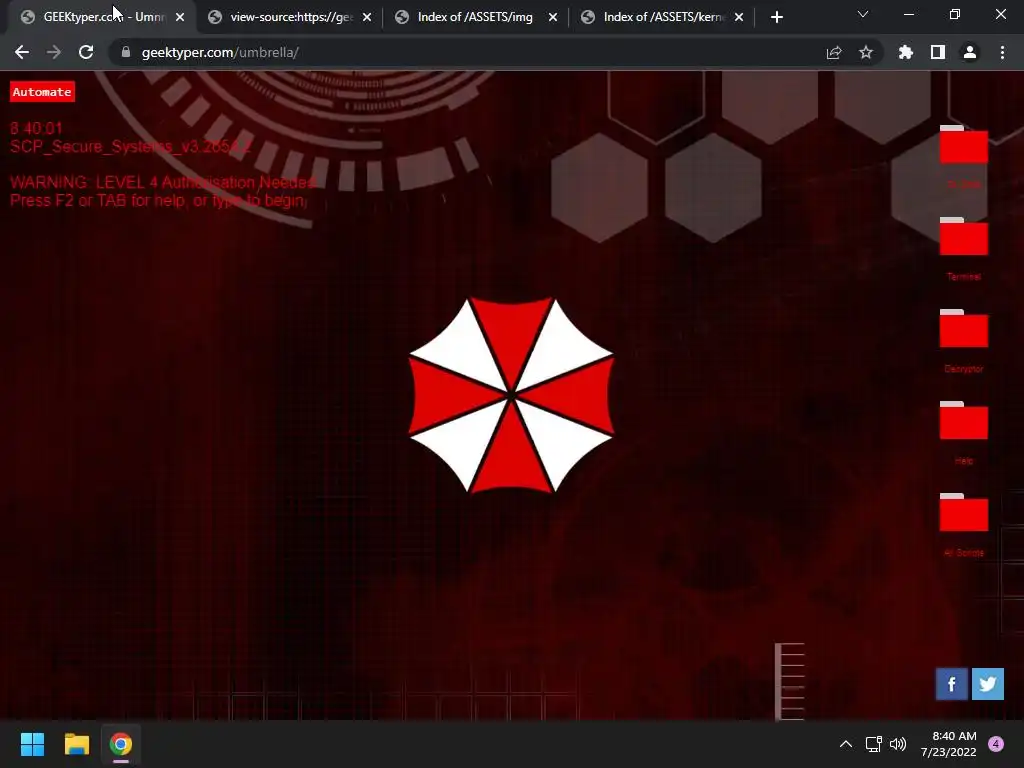Bookmark this tab with star icon
Viewport: 1024px width, 768px height.
pyautogui.click(x=866, y=52)
